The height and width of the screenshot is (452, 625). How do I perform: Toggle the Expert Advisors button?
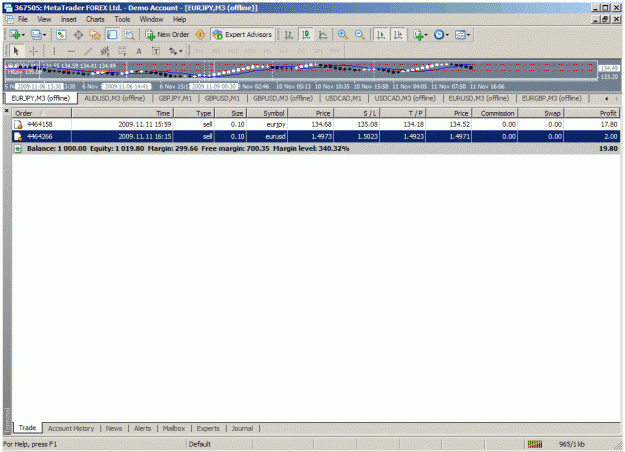pos(242,35)
